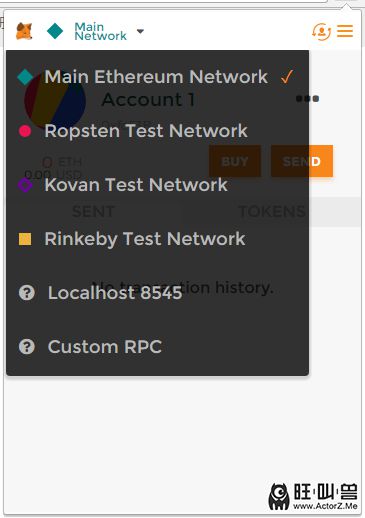Click the pink Ropsten network dot
The image size is (365, 518).
25,131
